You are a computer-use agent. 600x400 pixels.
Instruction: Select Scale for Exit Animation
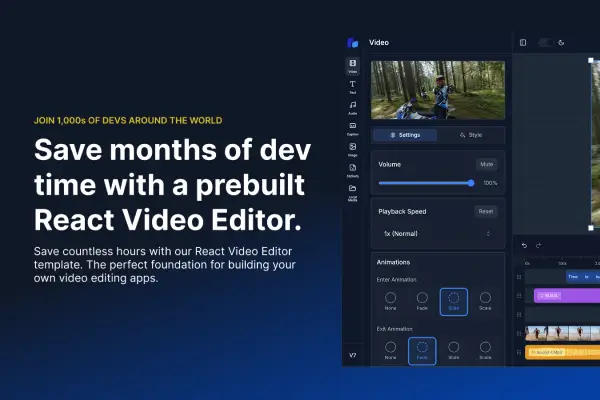485,351
